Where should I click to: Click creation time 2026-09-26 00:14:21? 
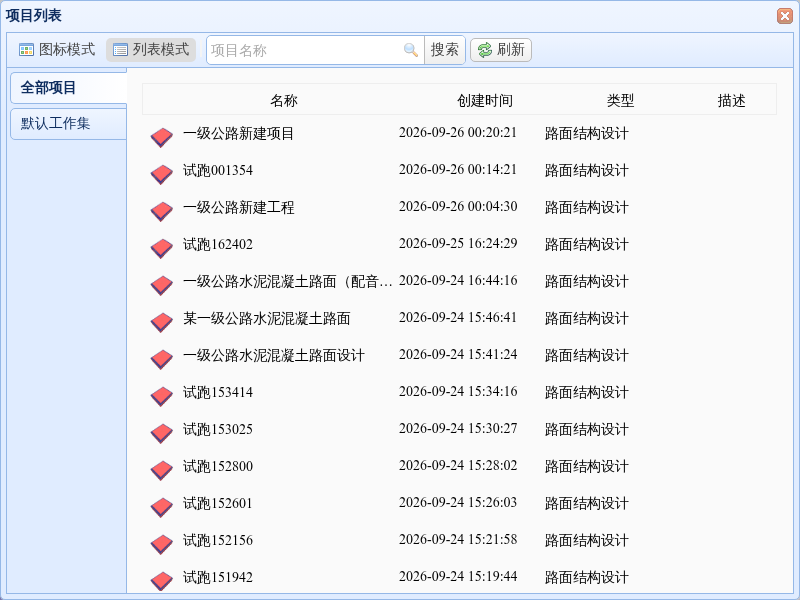click(458, 169)
